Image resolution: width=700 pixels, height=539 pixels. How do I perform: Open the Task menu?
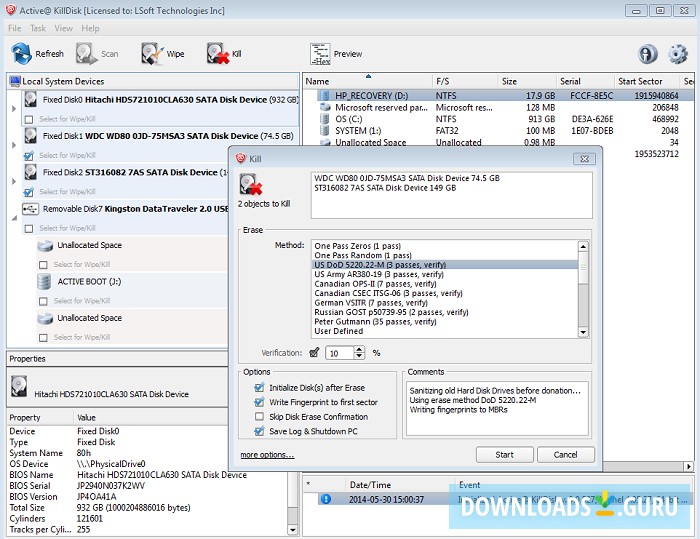pos(38,29)
